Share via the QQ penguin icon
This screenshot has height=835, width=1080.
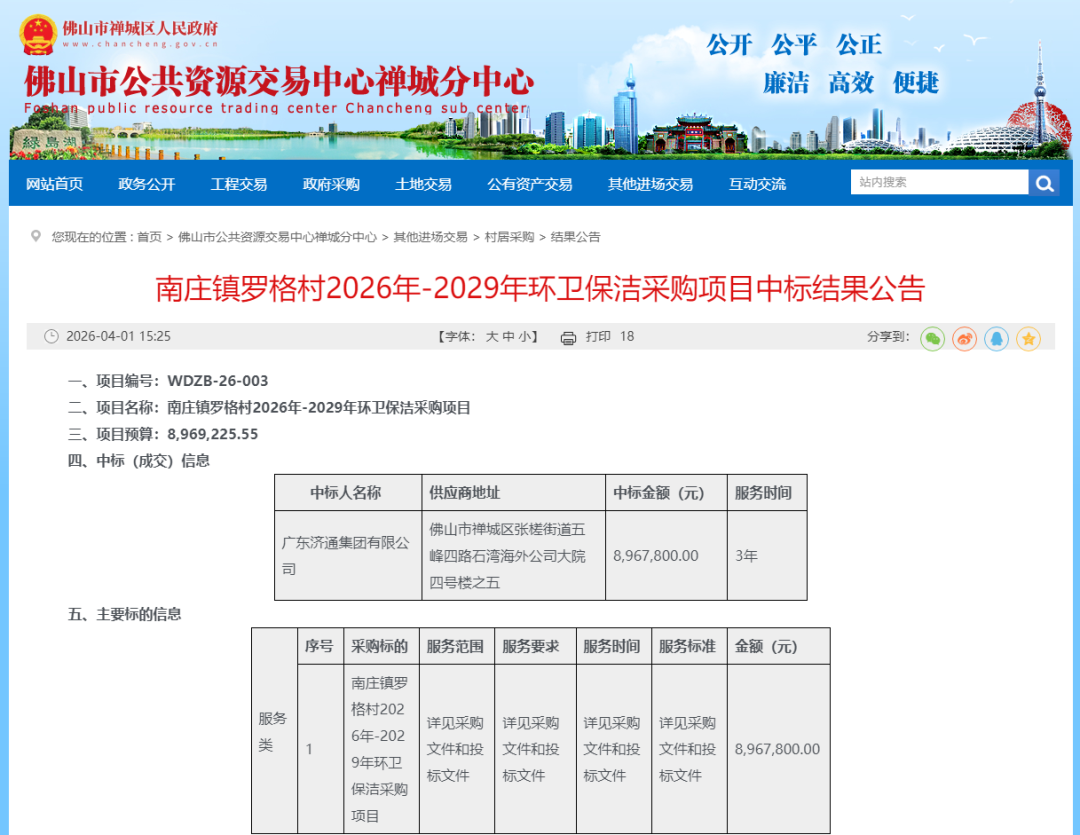(997, 337)
